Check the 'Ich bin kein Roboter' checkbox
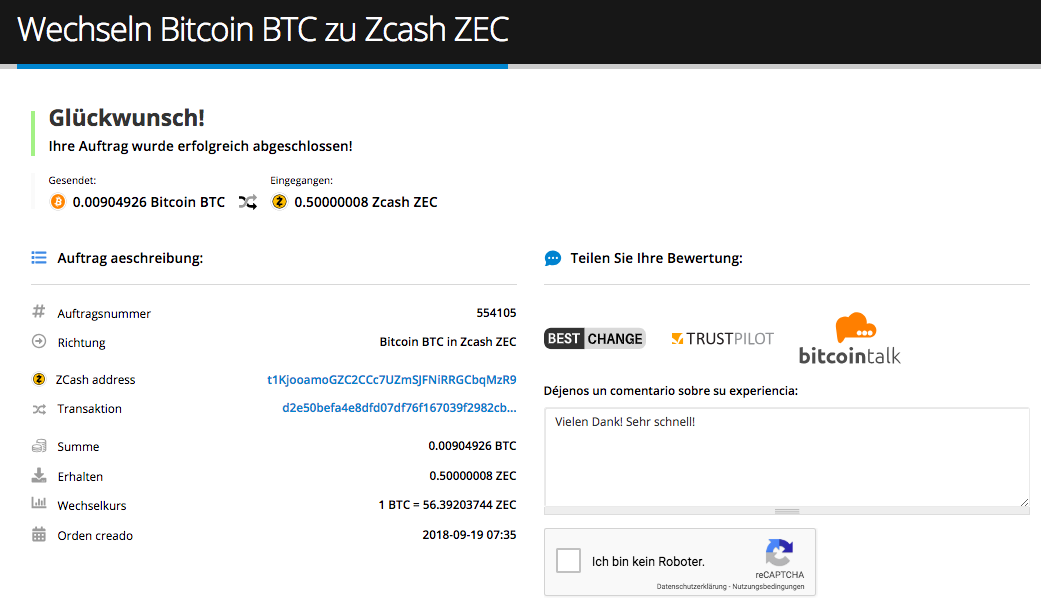 568,561
